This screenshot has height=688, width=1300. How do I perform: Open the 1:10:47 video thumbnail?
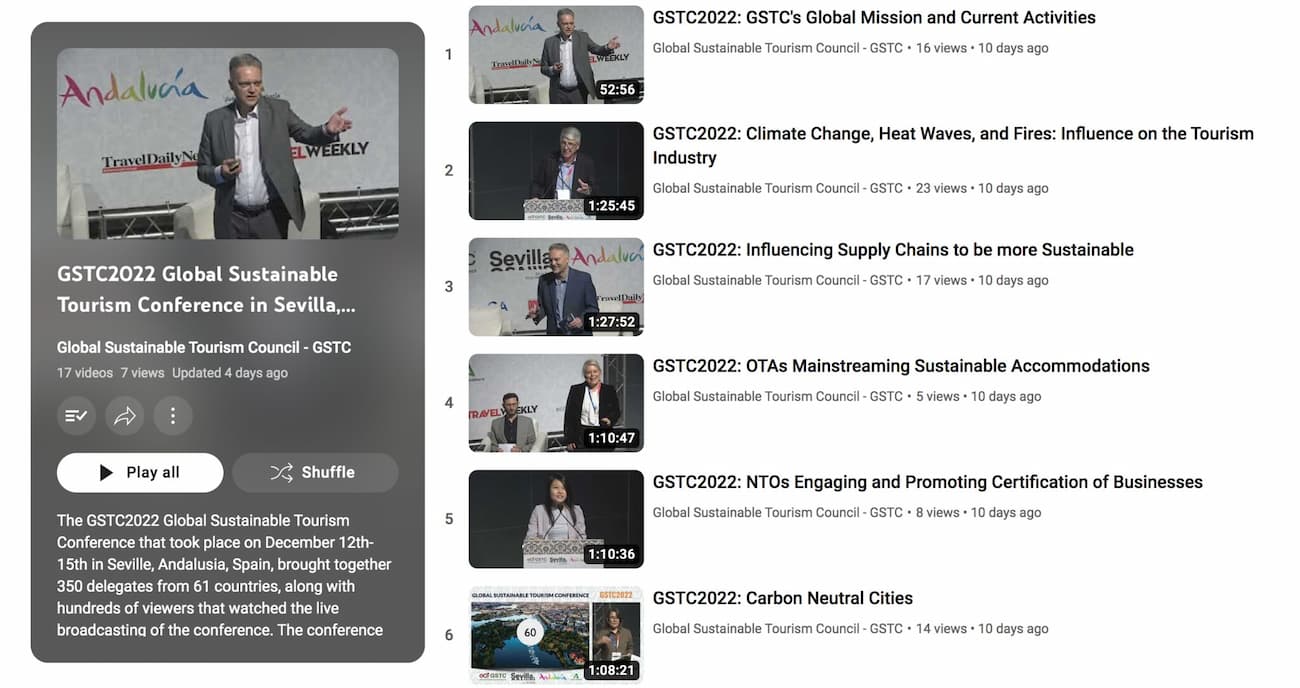[556, 403]
